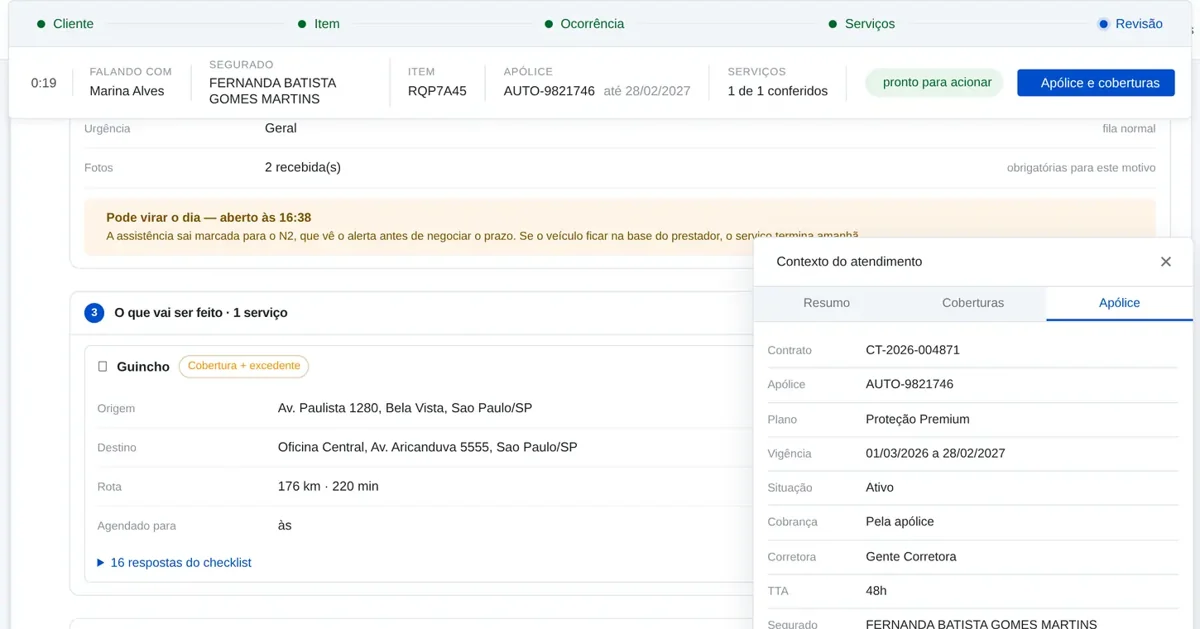The width and height of the screenshot is (1200, 629).
Task: Go to the Ocorrência step
Action: (x=585, y=24)
